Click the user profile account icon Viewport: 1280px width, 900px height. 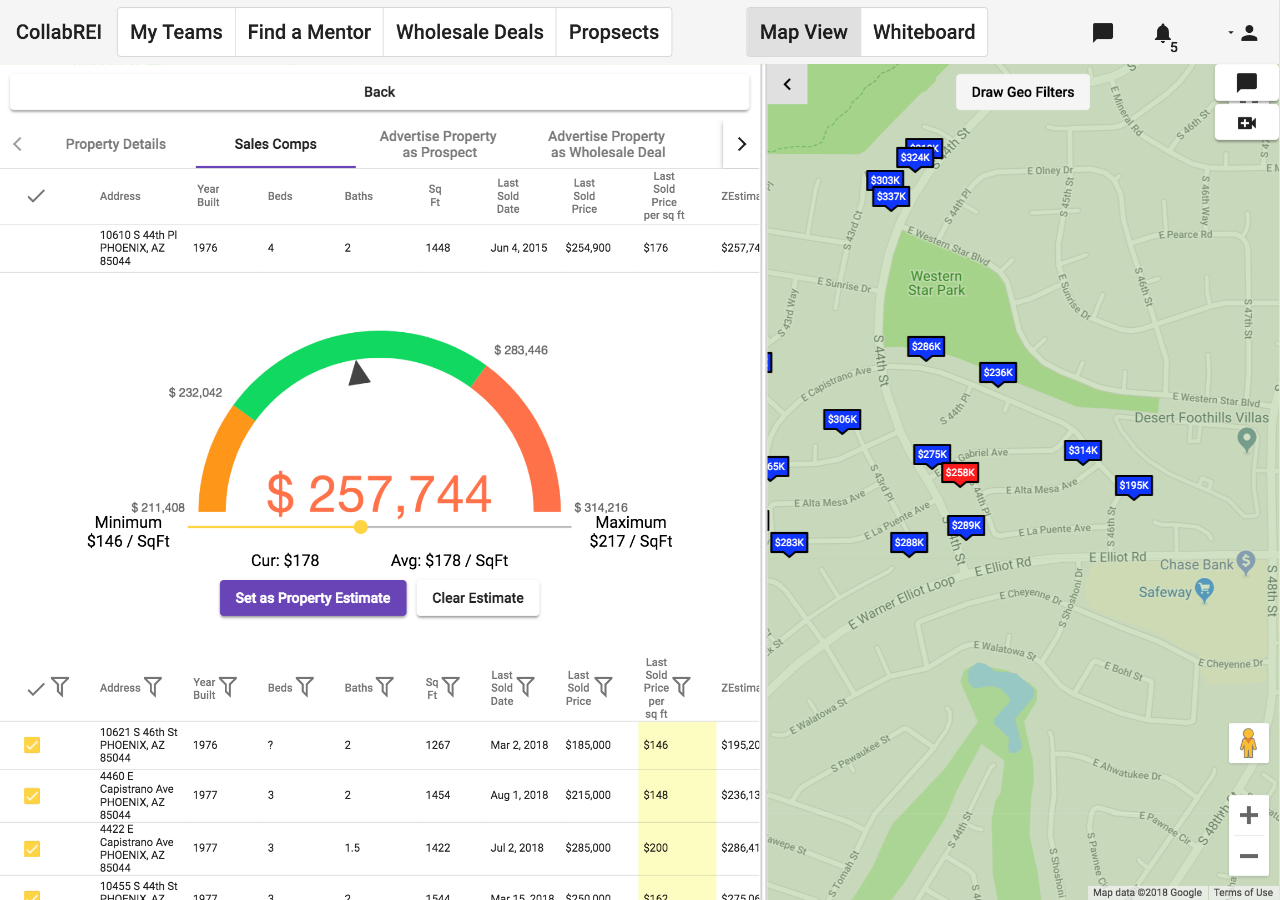point(1248,32)
